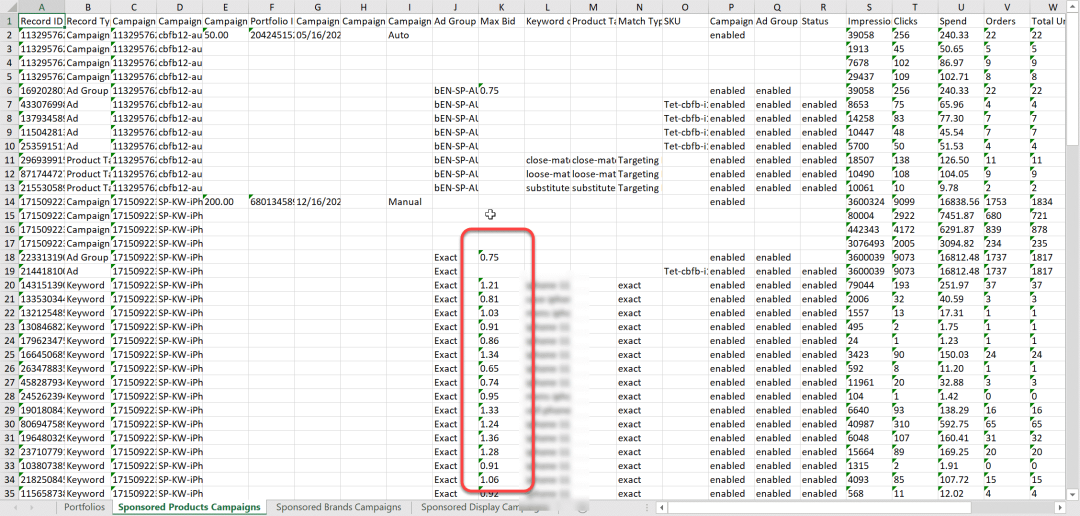1080x516 pixels.
Task: Select the Orders header cell
Action: coord(1006,21)
